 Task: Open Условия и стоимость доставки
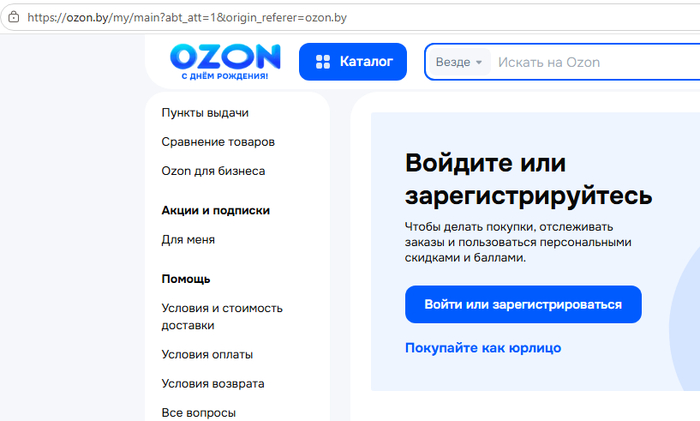point(222,317)
